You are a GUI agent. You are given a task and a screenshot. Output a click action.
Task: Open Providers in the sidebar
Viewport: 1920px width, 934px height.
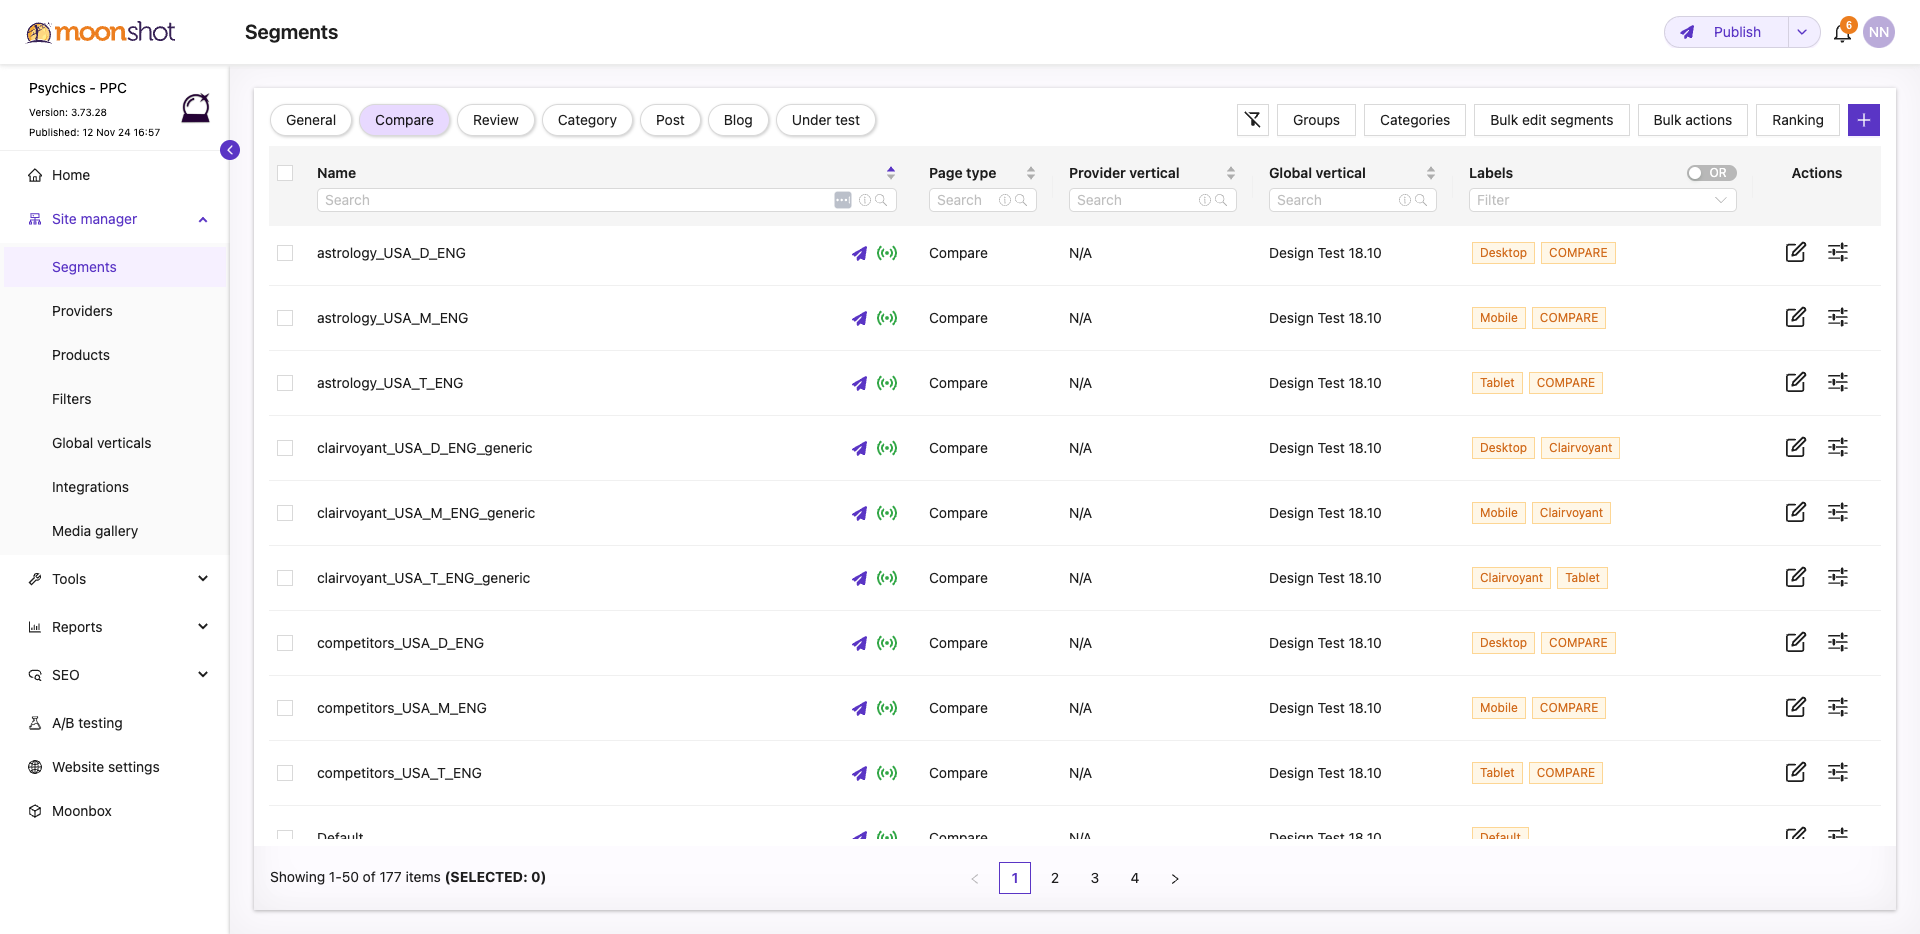click(x=82, y=311)
